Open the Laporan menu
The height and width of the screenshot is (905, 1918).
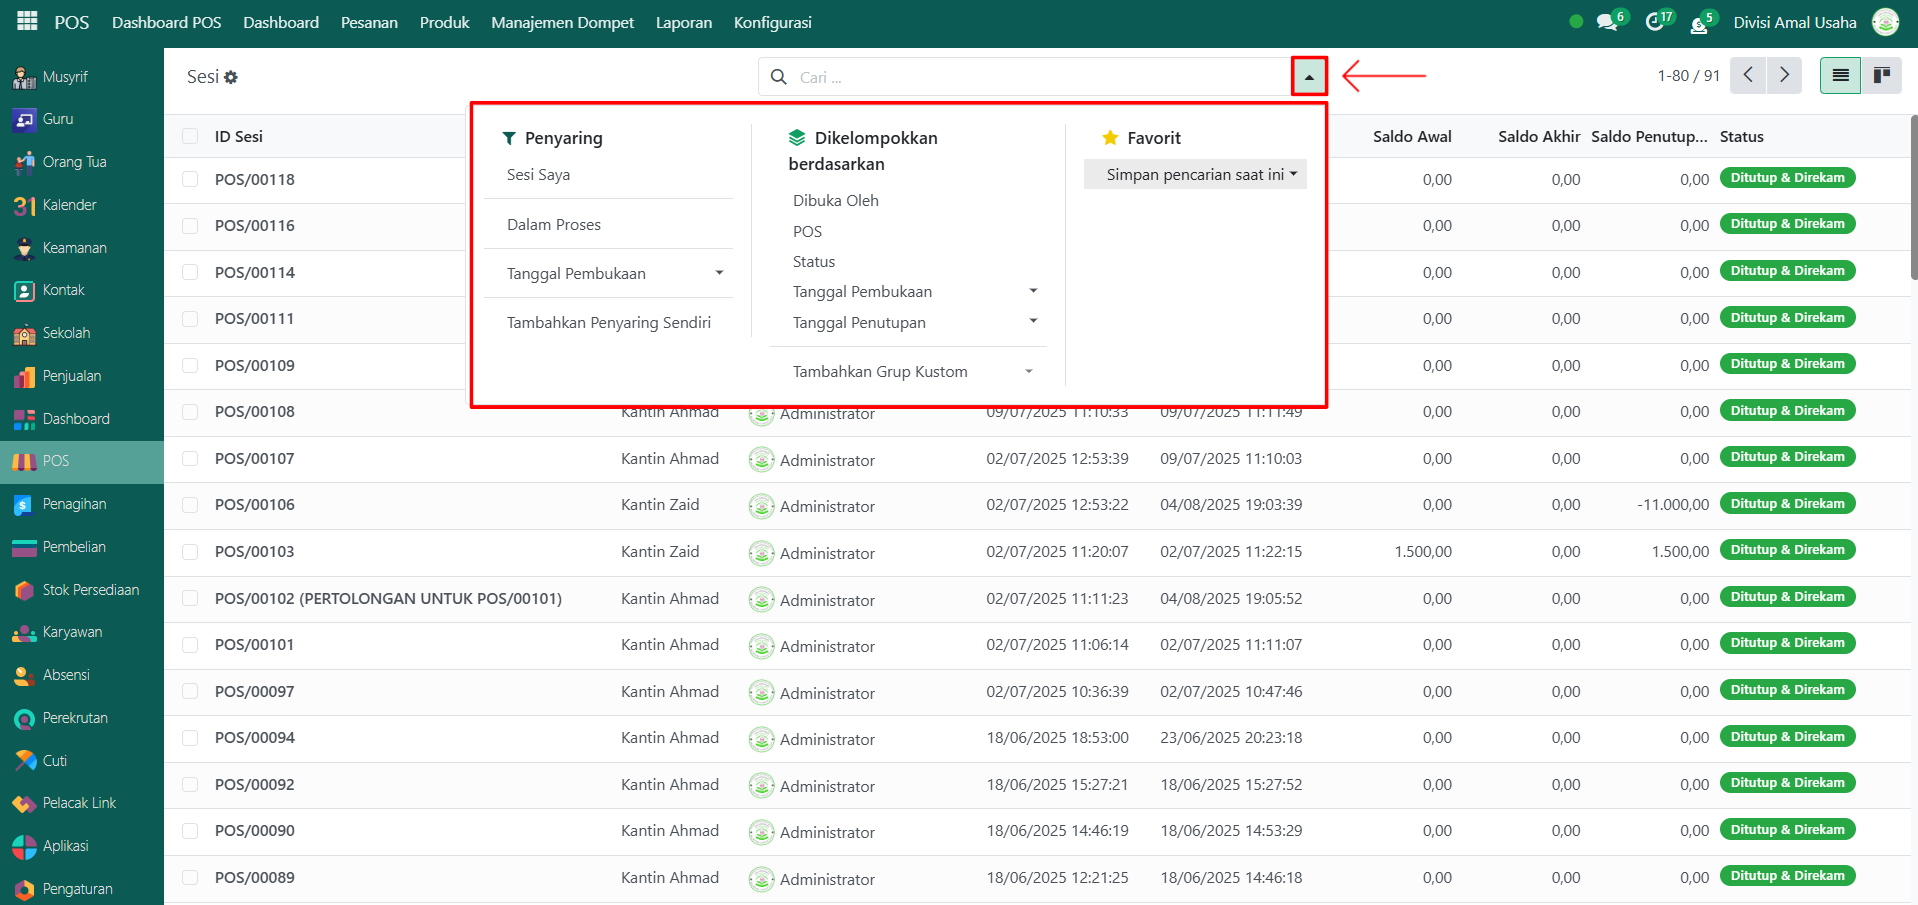(x=683, y=22)
